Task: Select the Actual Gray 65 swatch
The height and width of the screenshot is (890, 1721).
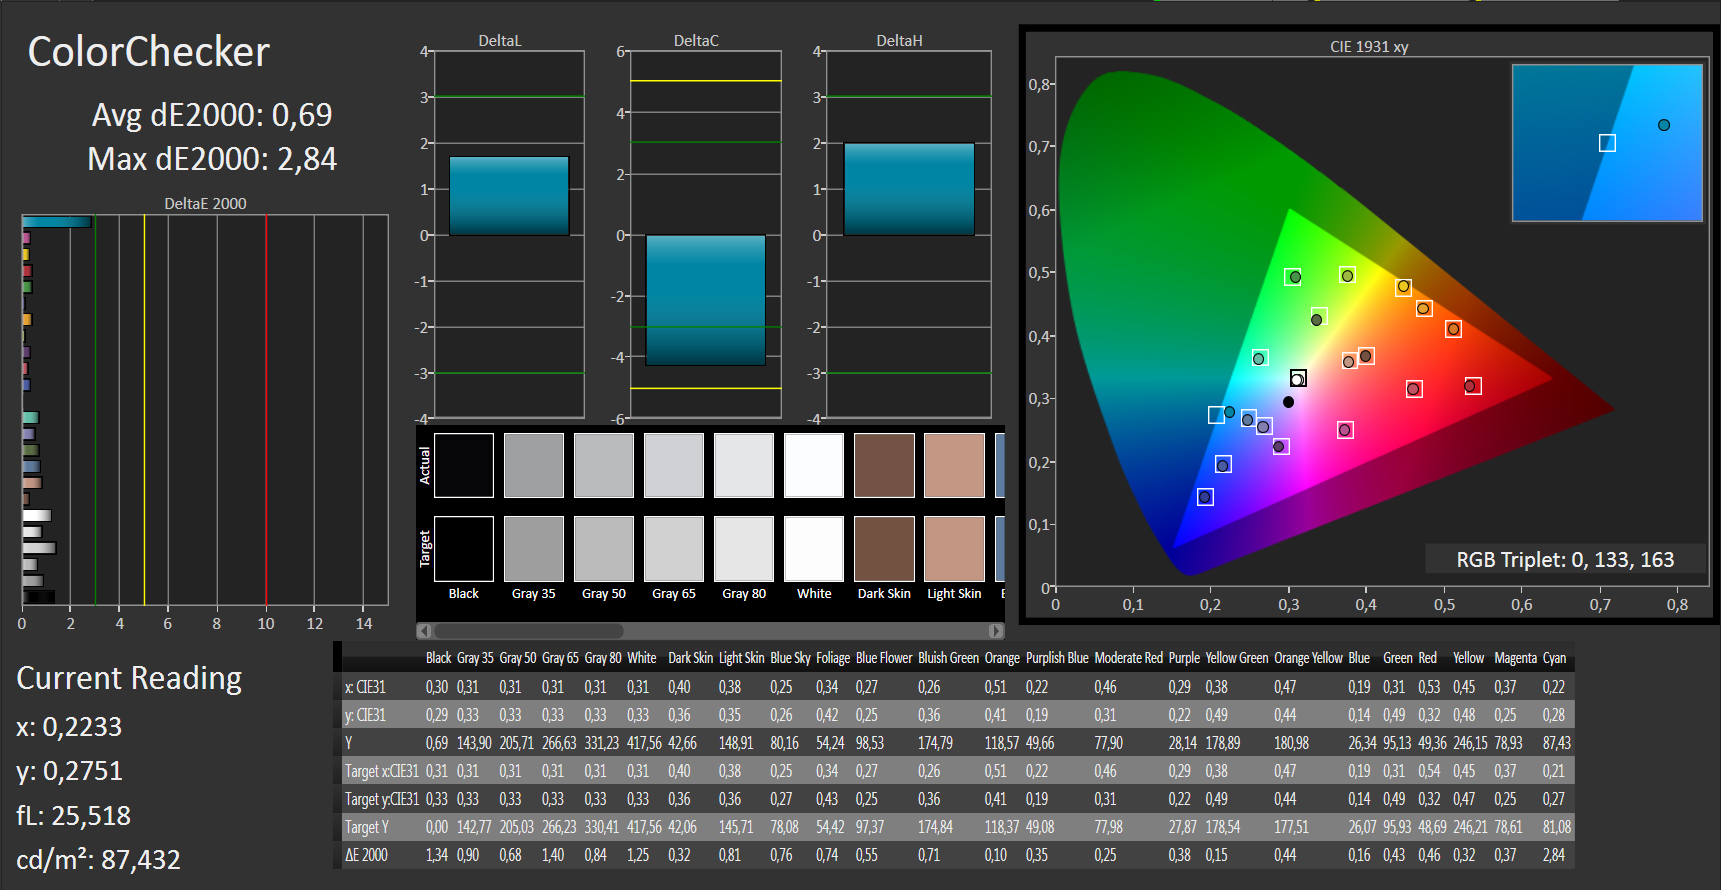Action: (x=674, y=465)
